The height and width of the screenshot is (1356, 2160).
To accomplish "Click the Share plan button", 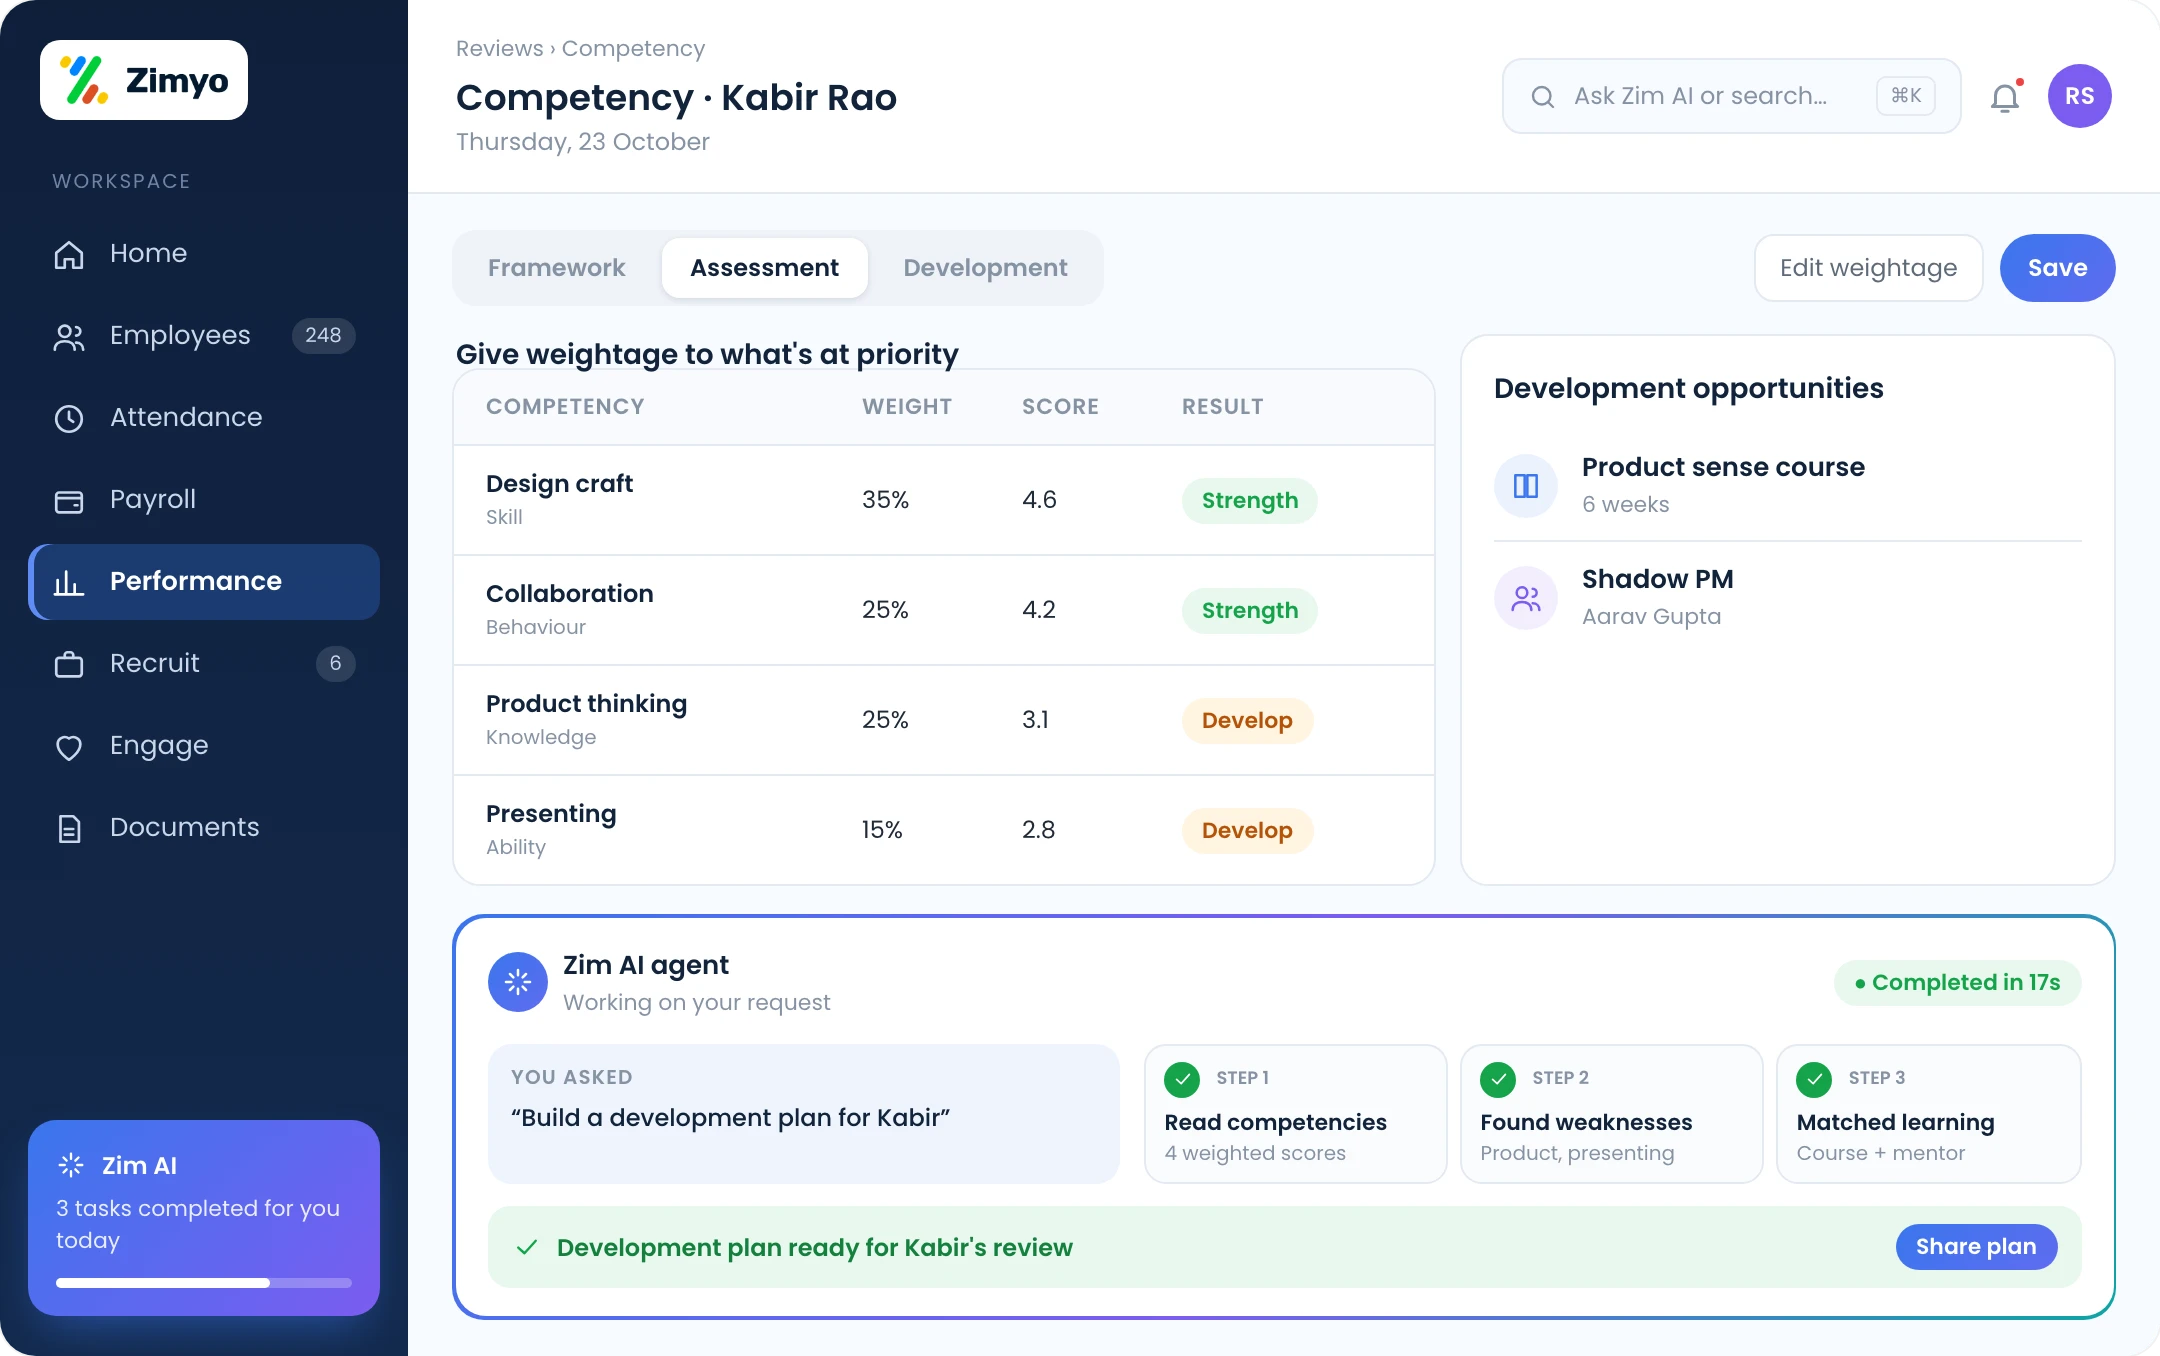I will pyautogui.click(x=1976, y=1247).
